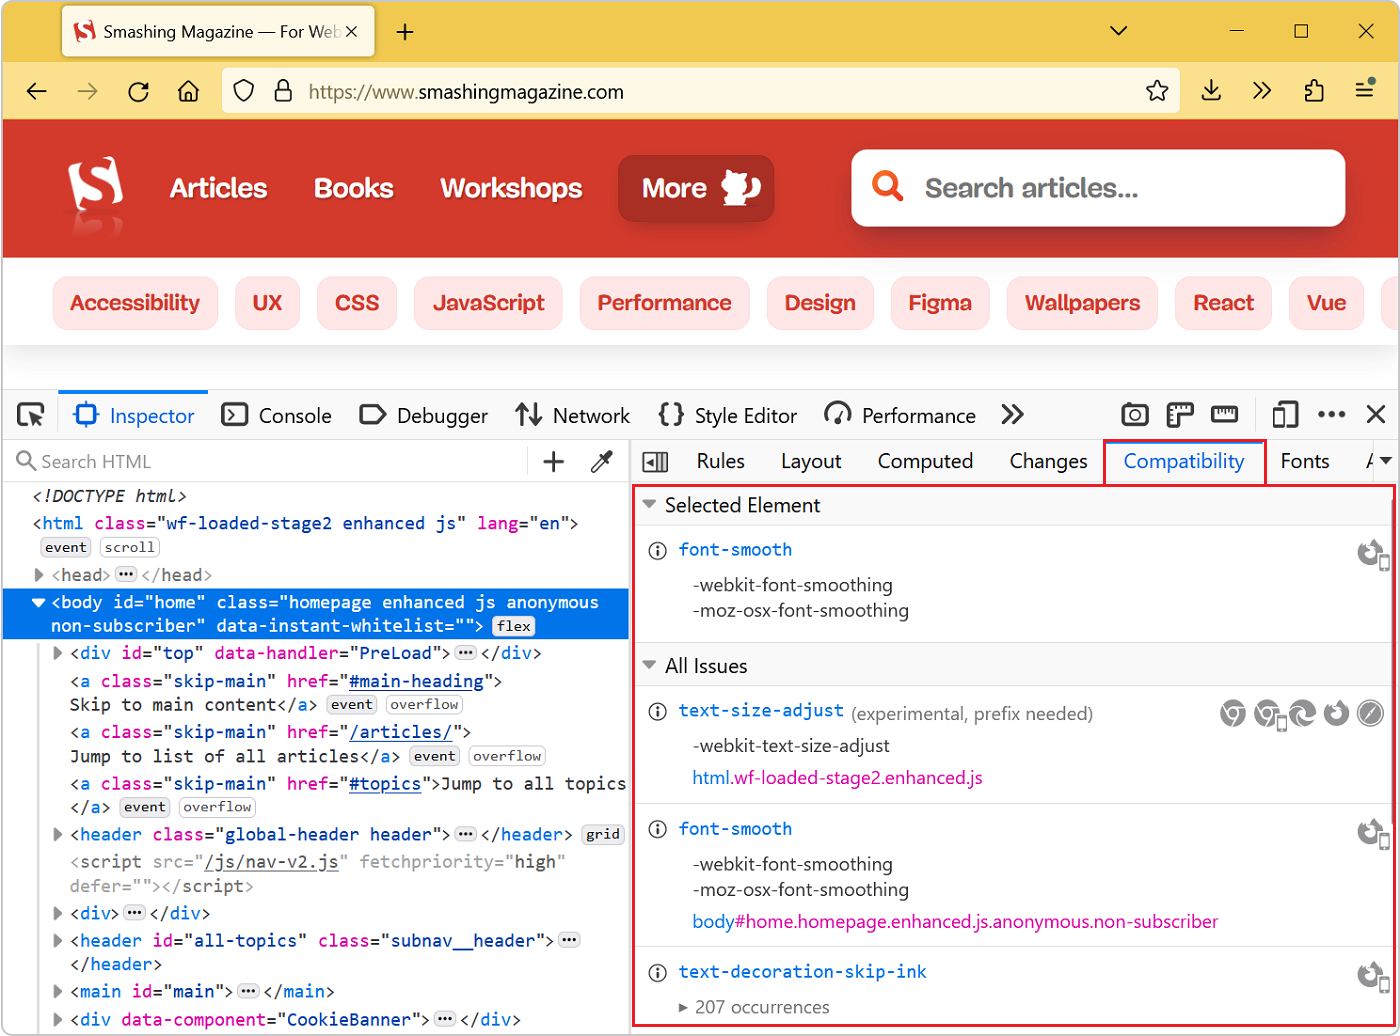Open the Workshops menu in the site header
The width and height of the screenshot is (1400, 1036).
click(x=510, y=188)
